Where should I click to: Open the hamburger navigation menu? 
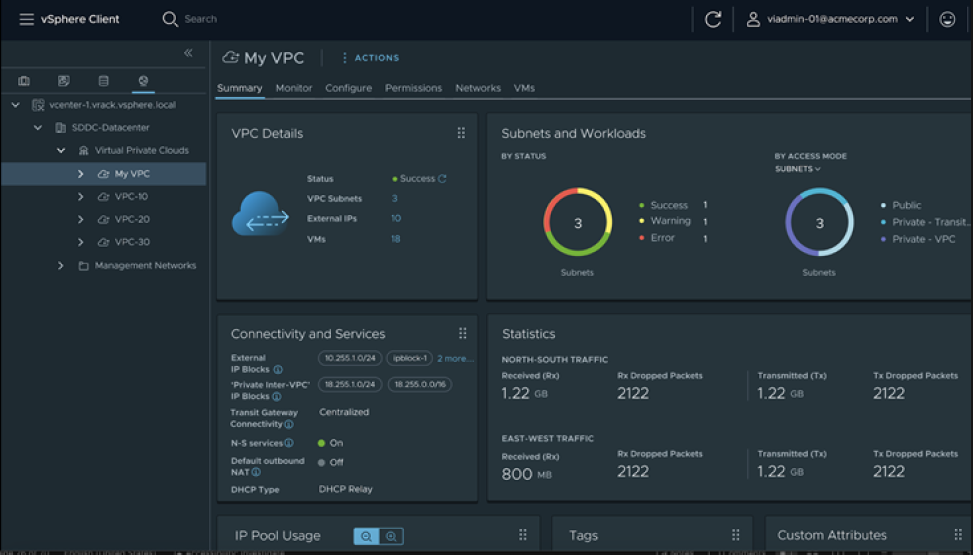(x=26, y=19)
